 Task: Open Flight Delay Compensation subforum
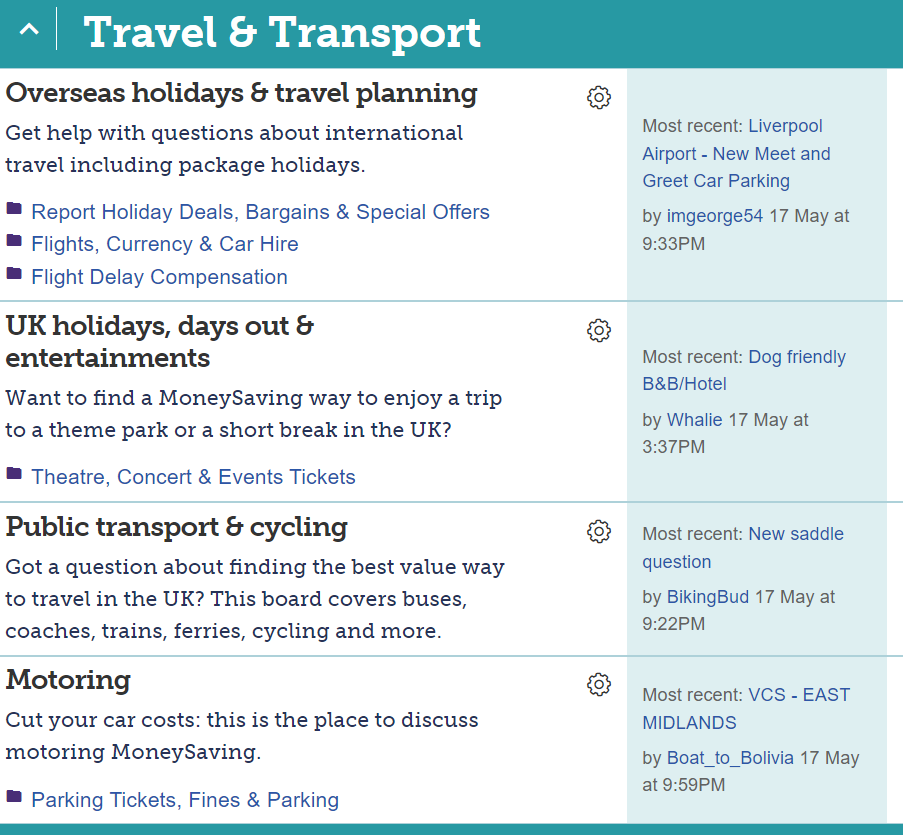160,277
